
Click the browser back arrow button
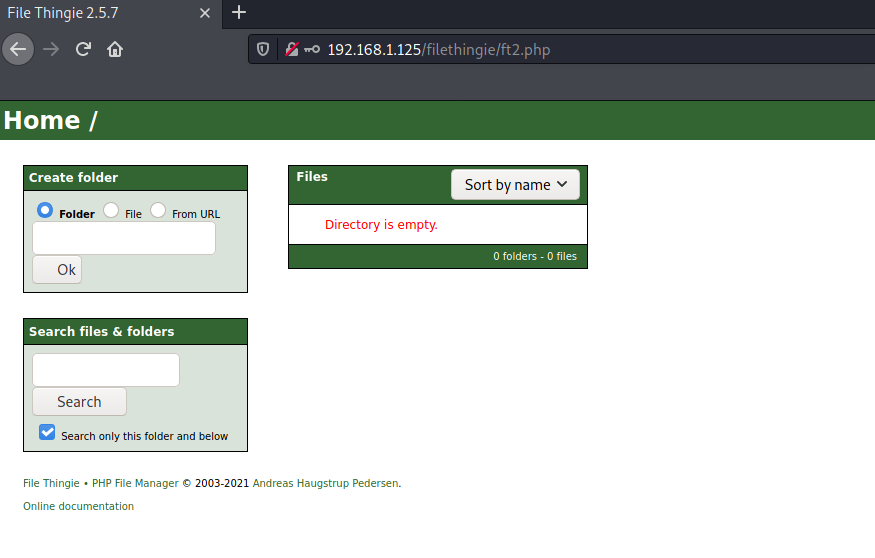pyautogui.click(x=18, y=49)
